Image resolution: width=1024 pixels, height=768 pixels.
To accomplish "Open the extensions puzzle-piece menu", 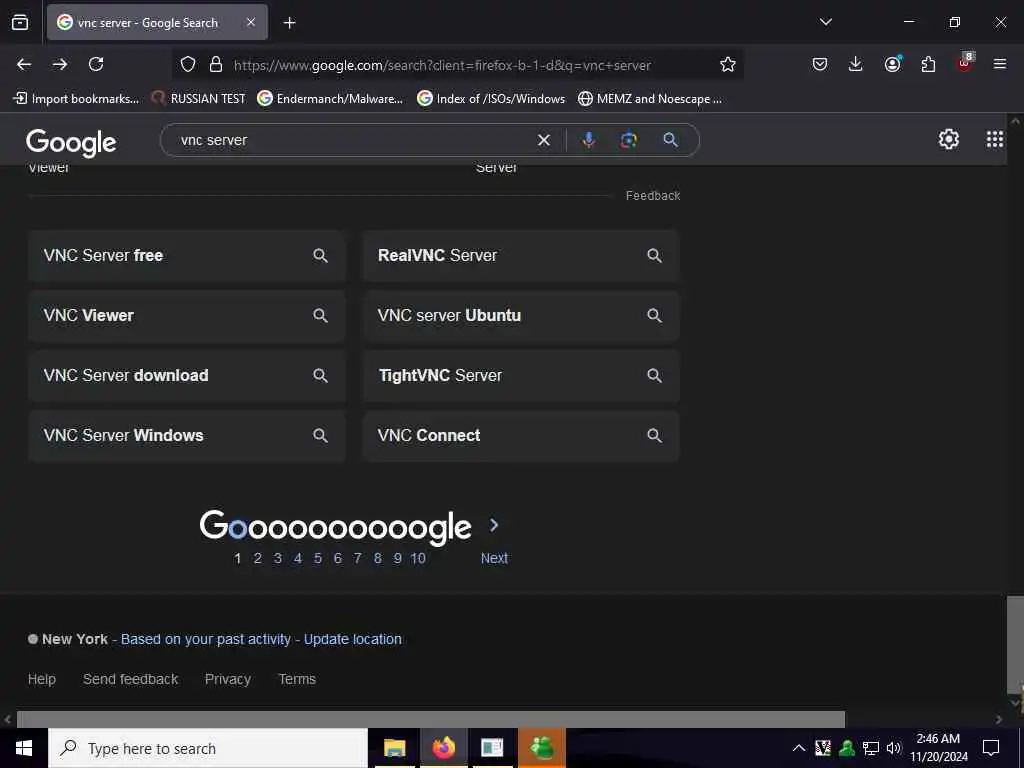I will tap(928, 64).
